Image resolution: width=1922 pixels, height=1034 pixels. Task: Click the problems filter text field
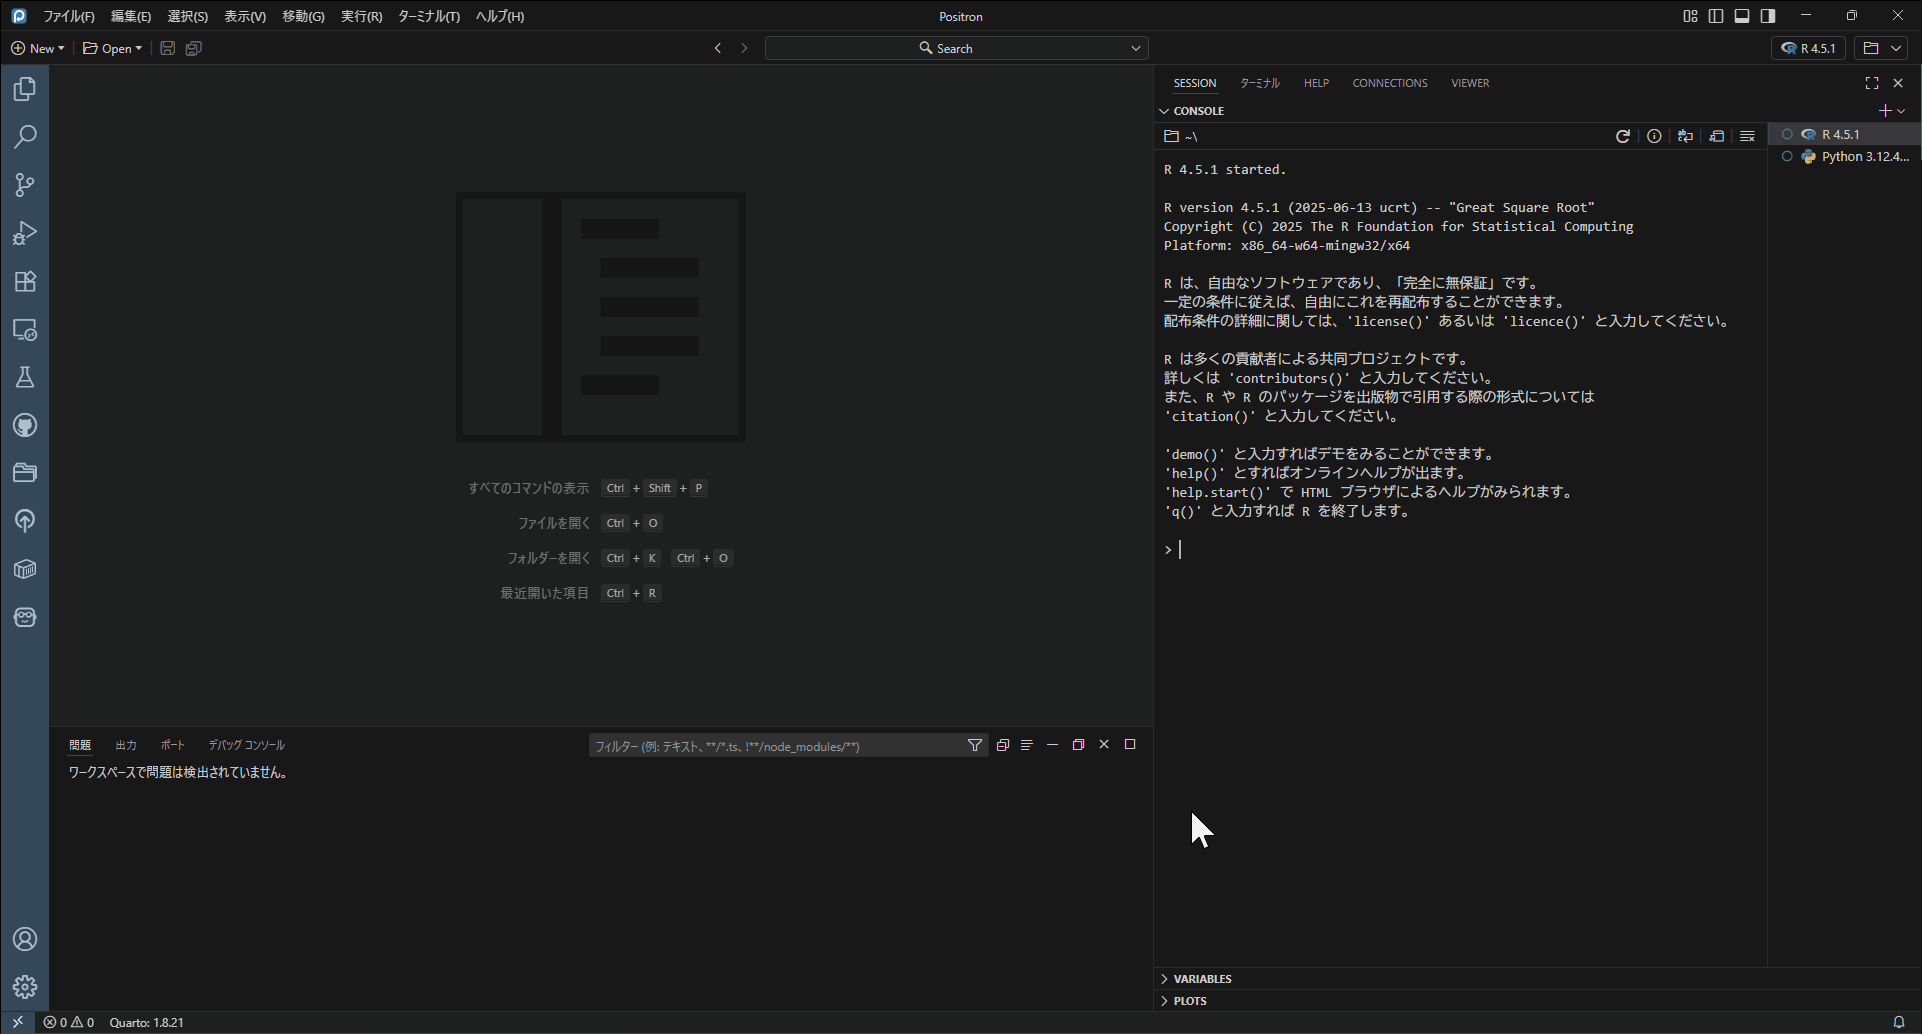point(775,746)
